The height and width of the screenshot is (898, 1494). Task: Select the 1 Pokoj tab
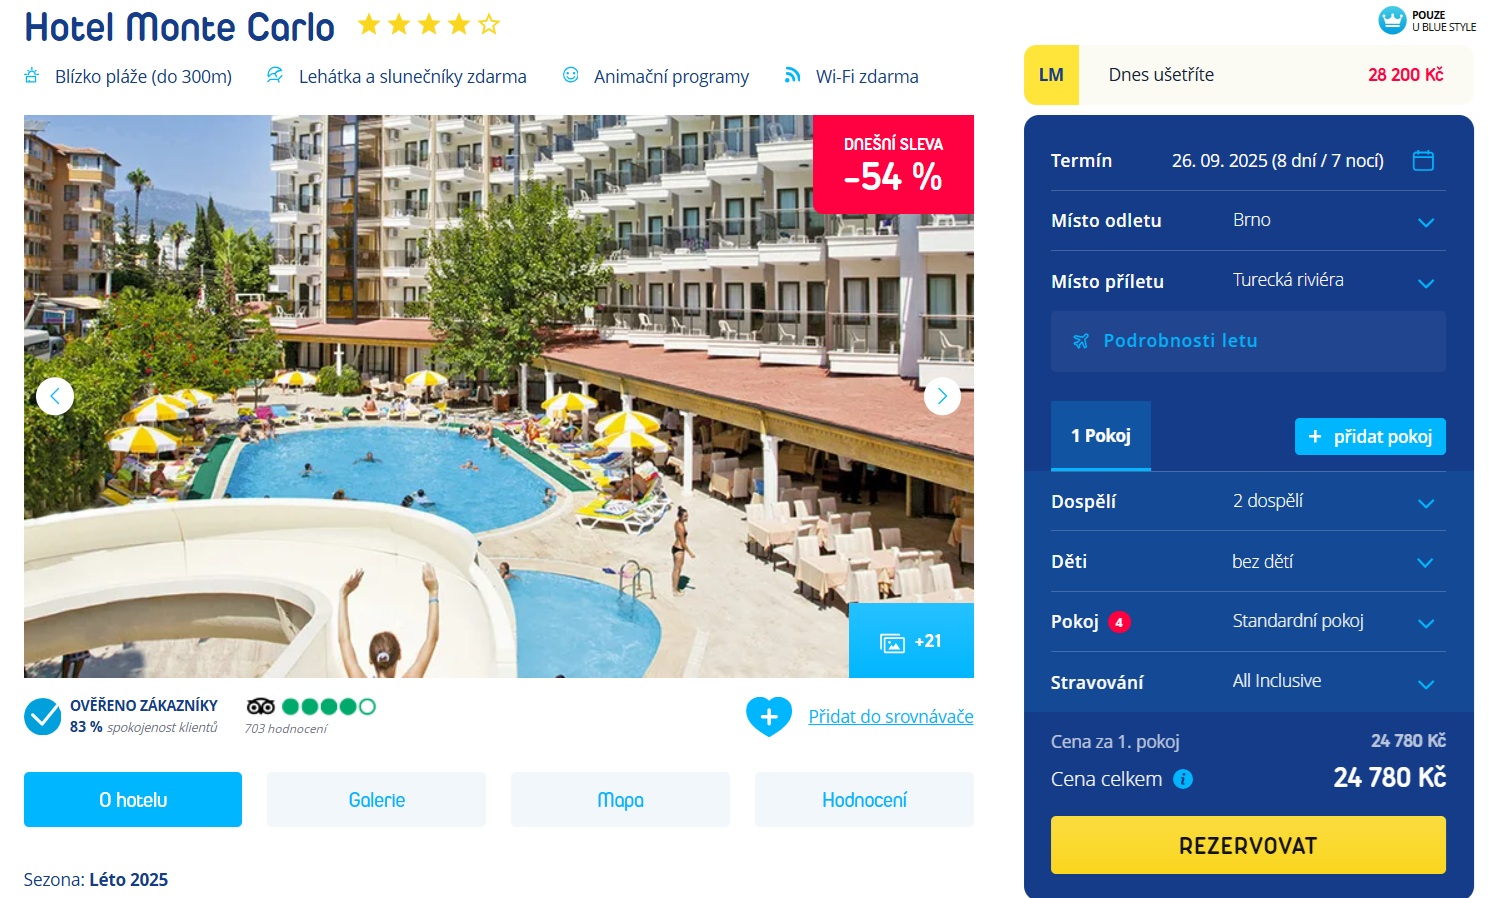click(x=1101, y=435)
